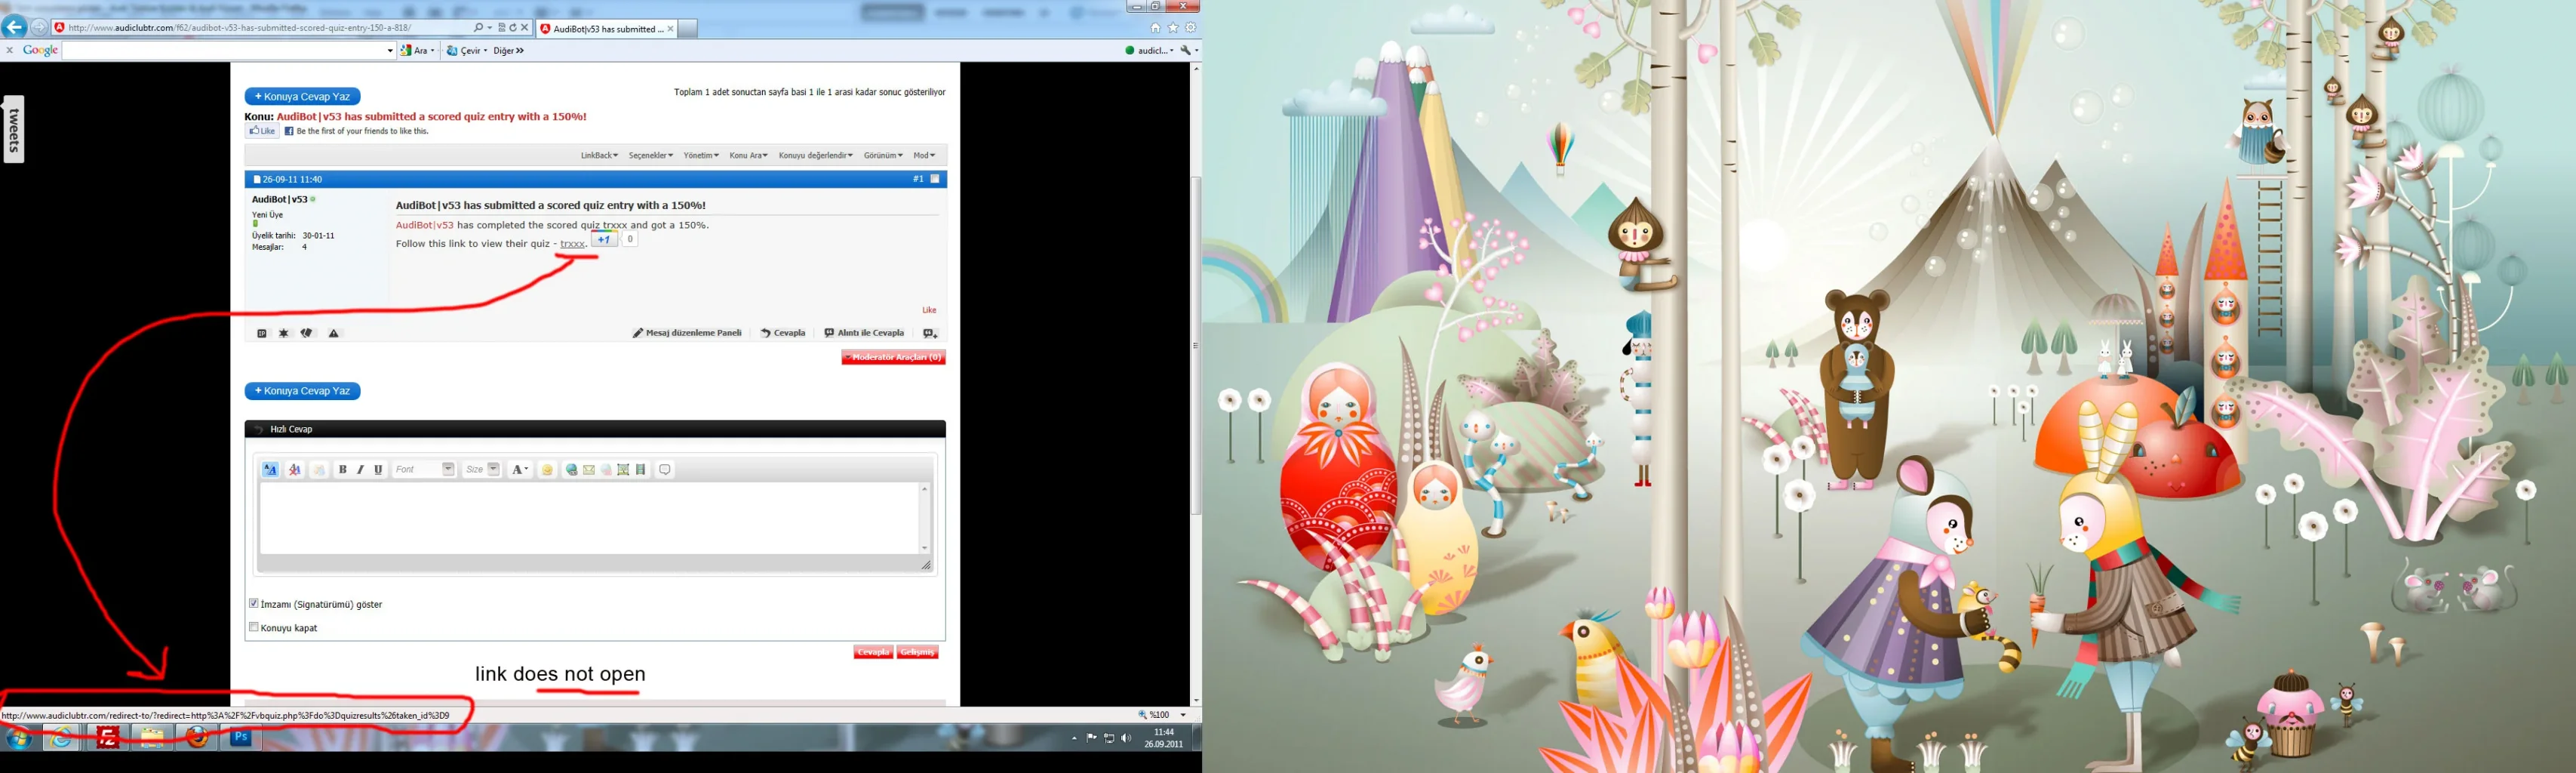The height and width of the screenshot is (773, 2576).
Task: Check the Konuyu kapat checkbox
Action: pyautogui.click(x=254, y=627)
